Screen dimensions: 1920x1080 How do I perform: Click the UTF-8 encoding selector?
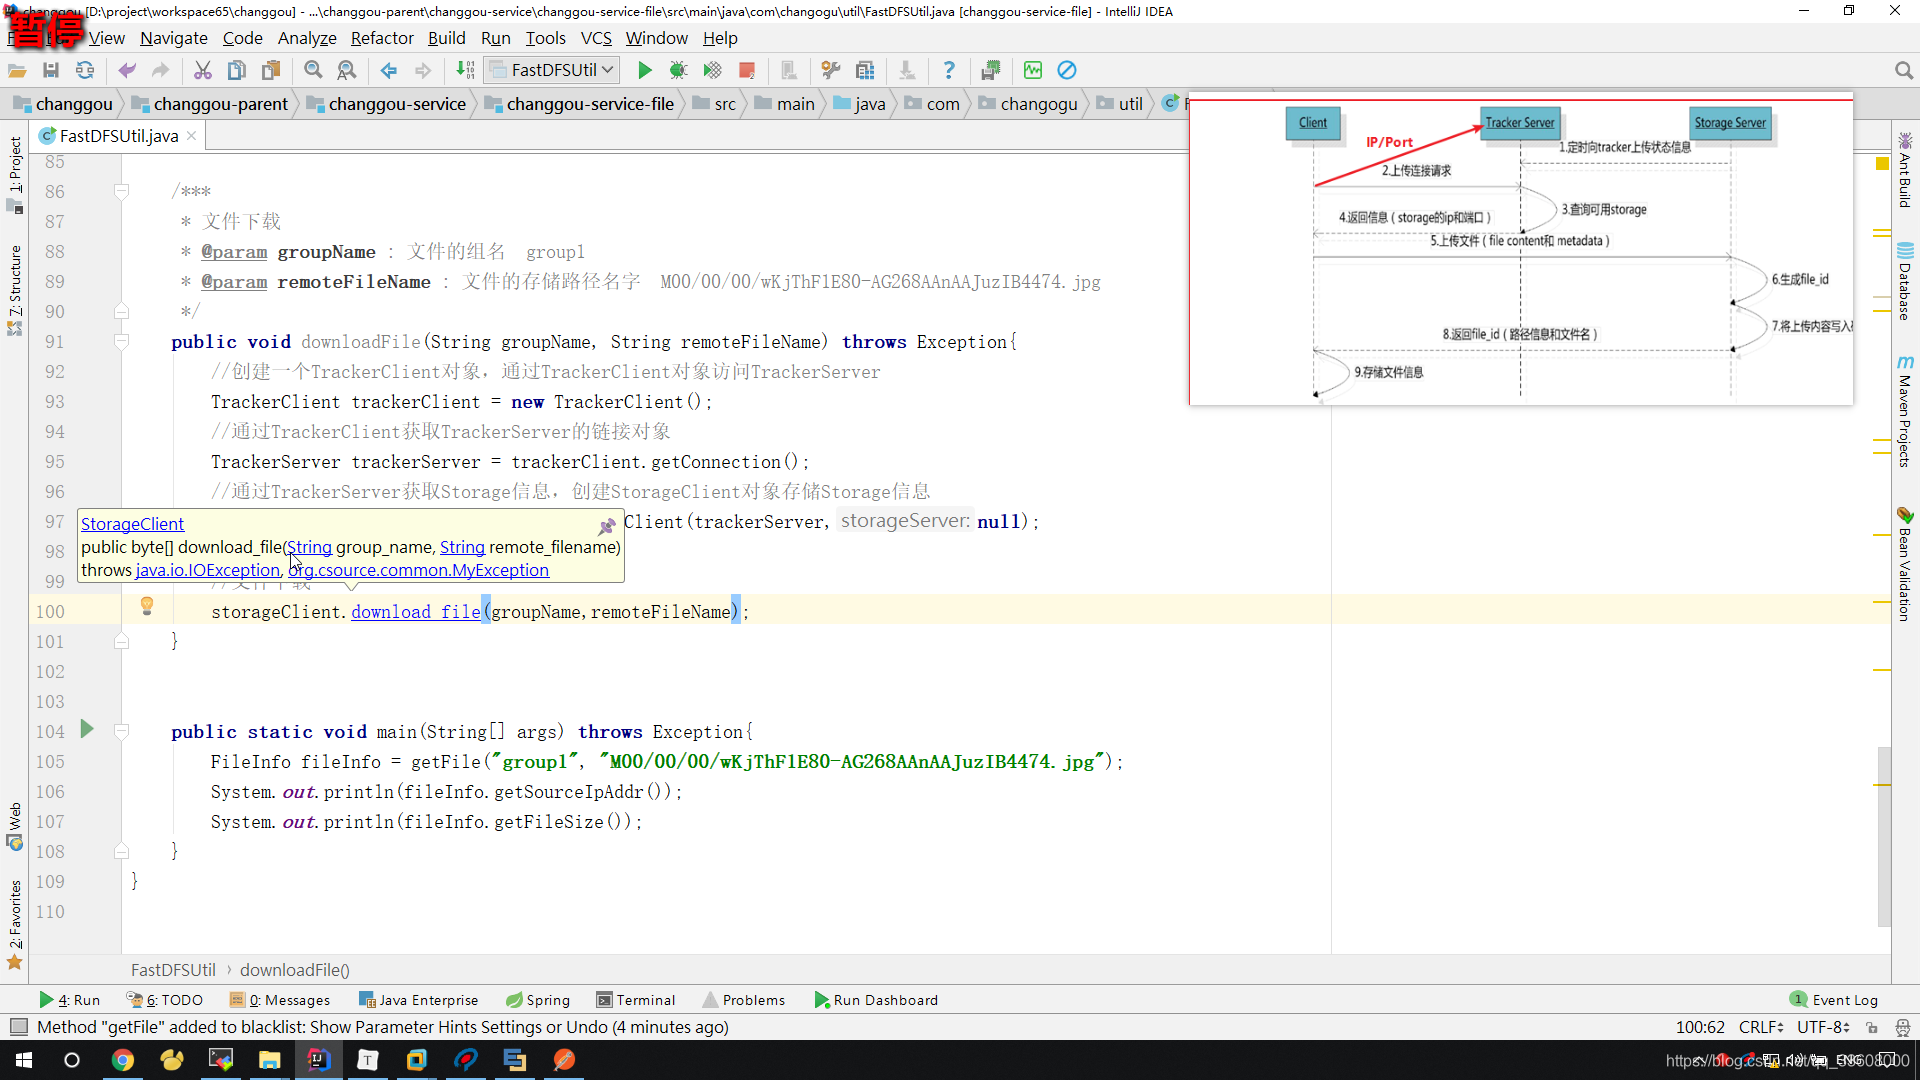pos(1823,1027)
